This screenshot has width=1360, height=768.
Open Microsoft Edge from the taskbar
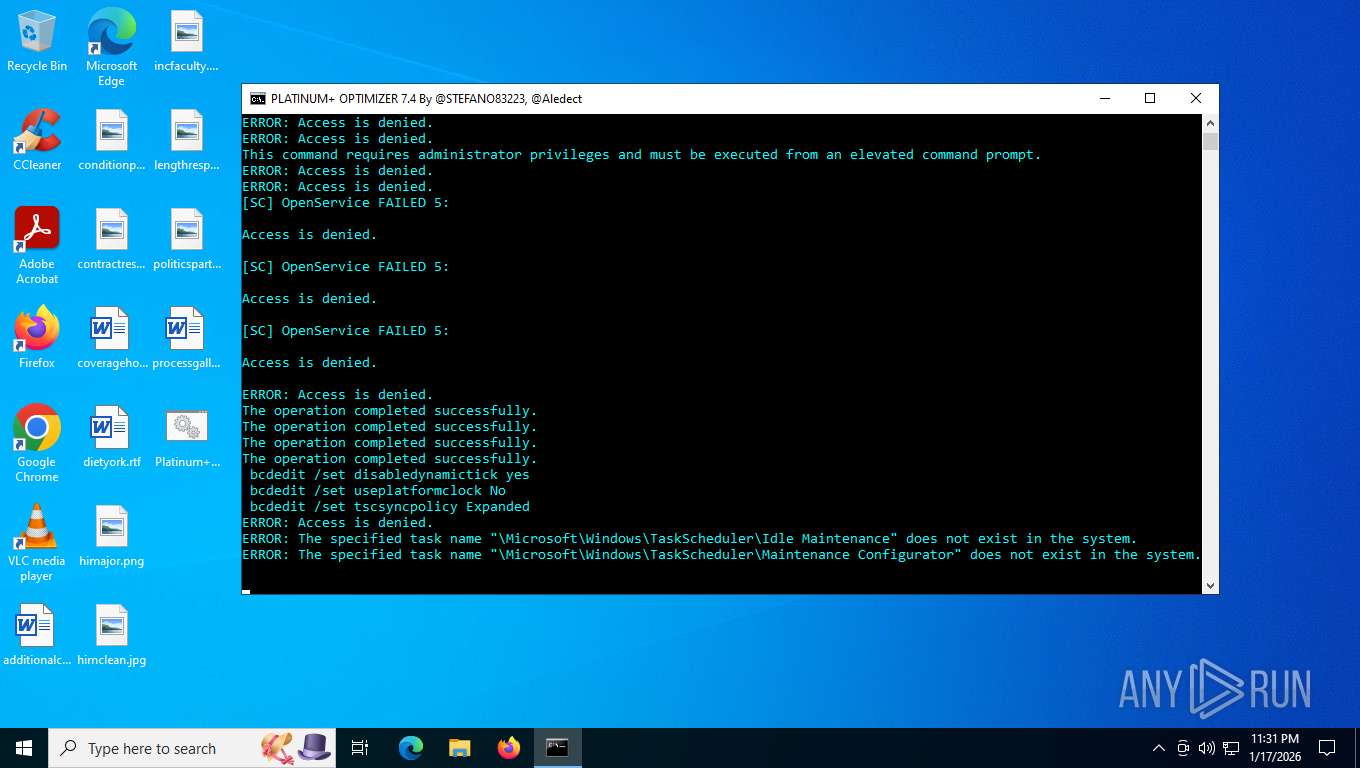pos(410,748)
